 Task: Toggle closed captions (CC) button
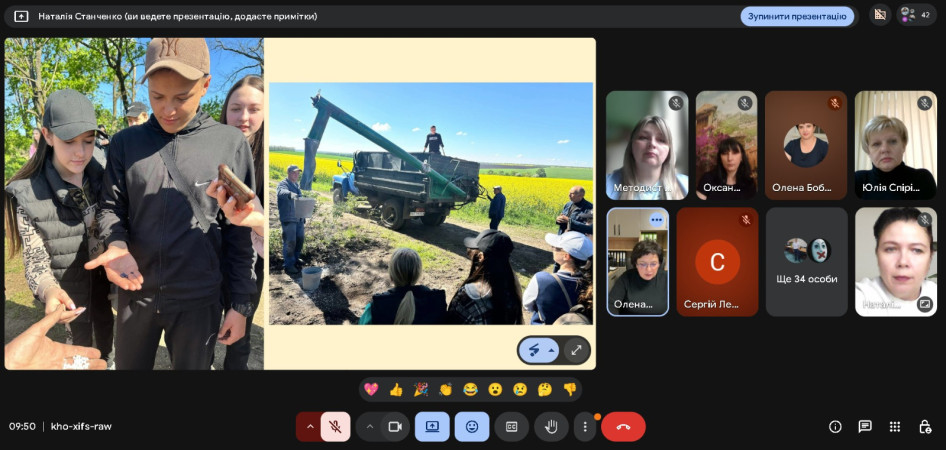(x=511, y=427)
